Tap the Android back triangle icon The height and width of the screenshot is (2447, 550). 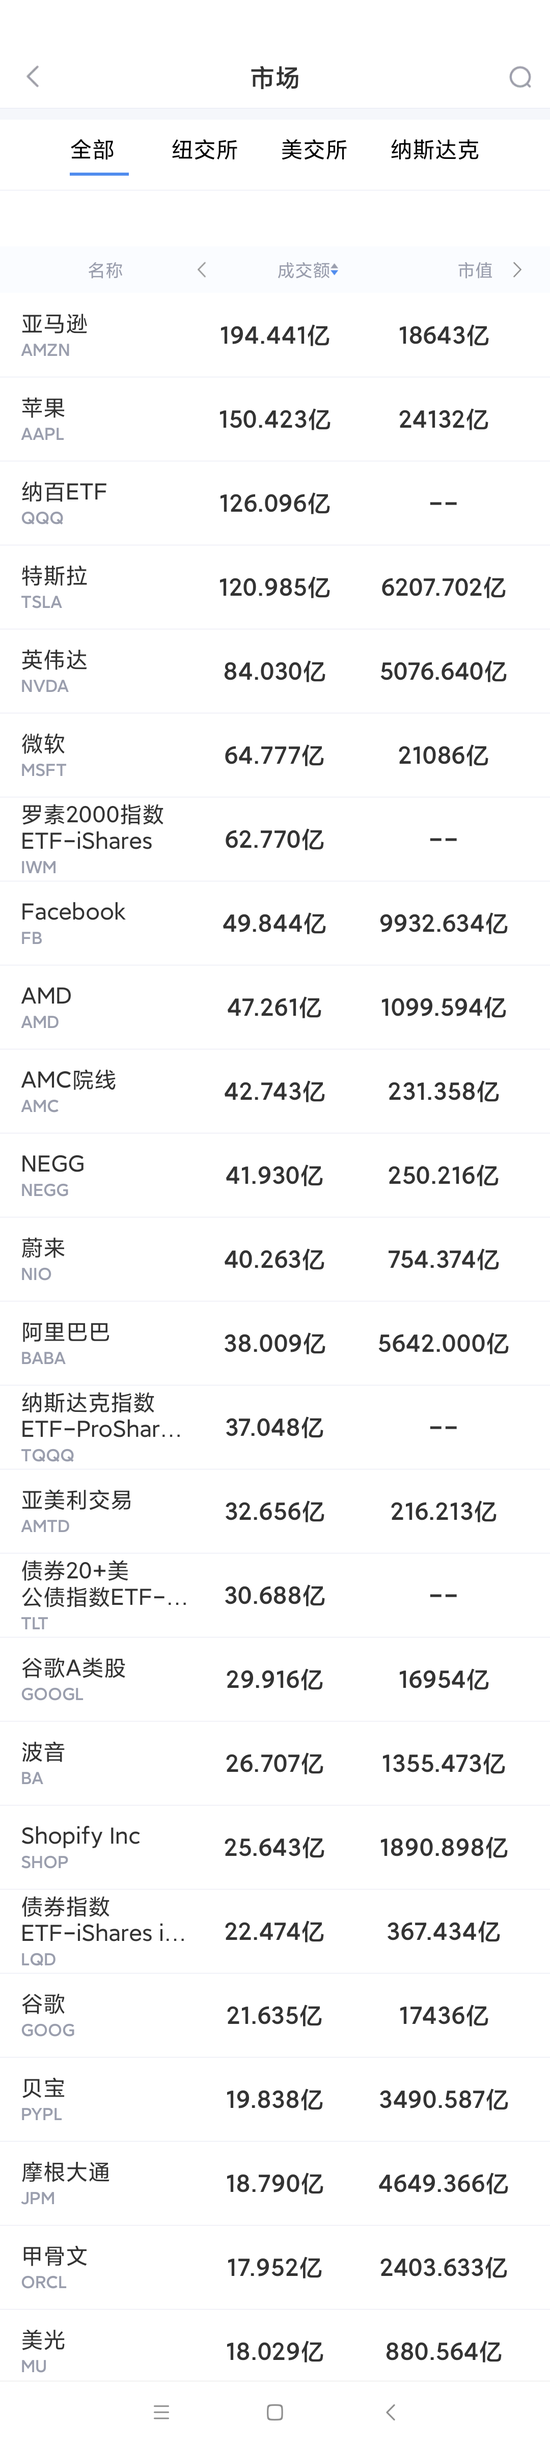click(391, 2412)
